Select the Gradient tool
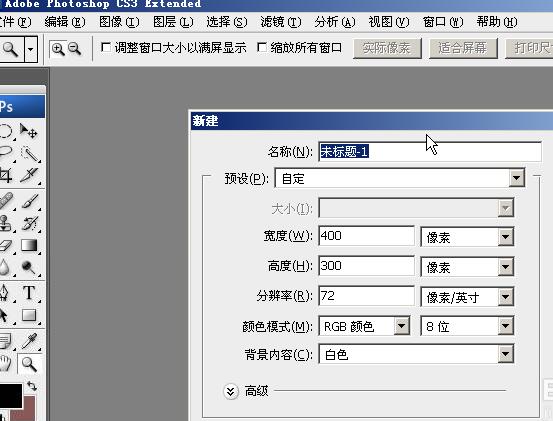The height and width of the screenshot is (421, 553). pyautogui.click(x=29, y=245)
